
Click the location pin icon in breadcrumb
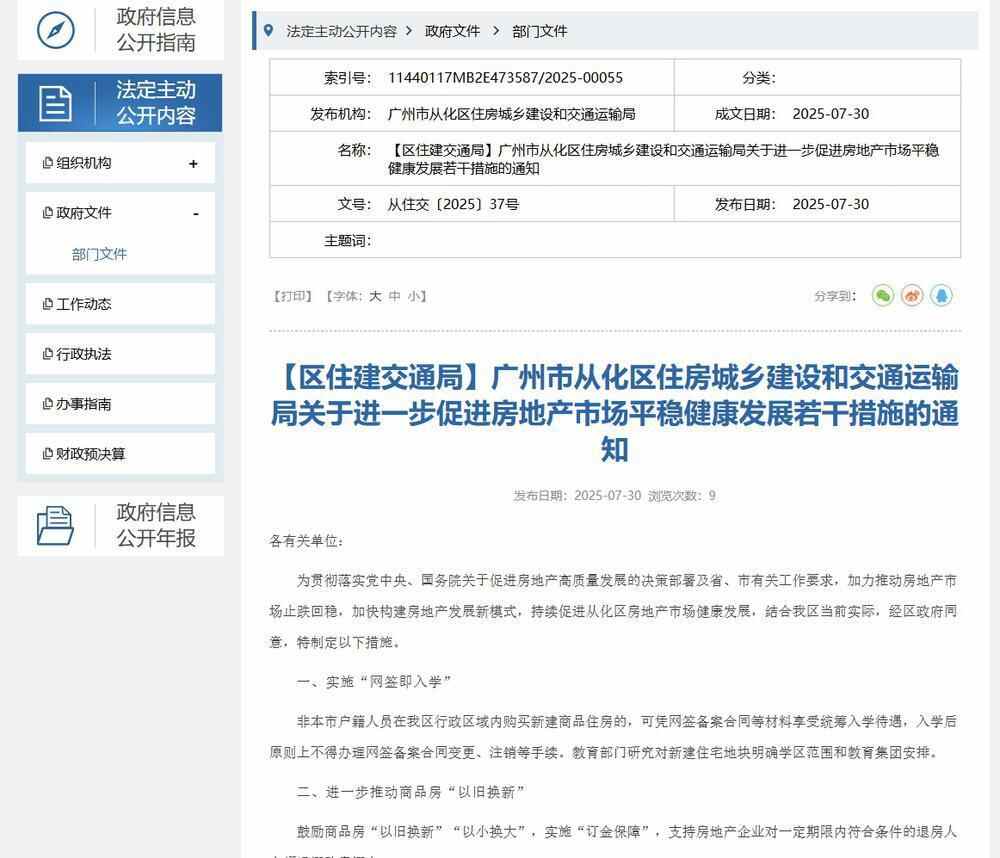pos(268,31)
